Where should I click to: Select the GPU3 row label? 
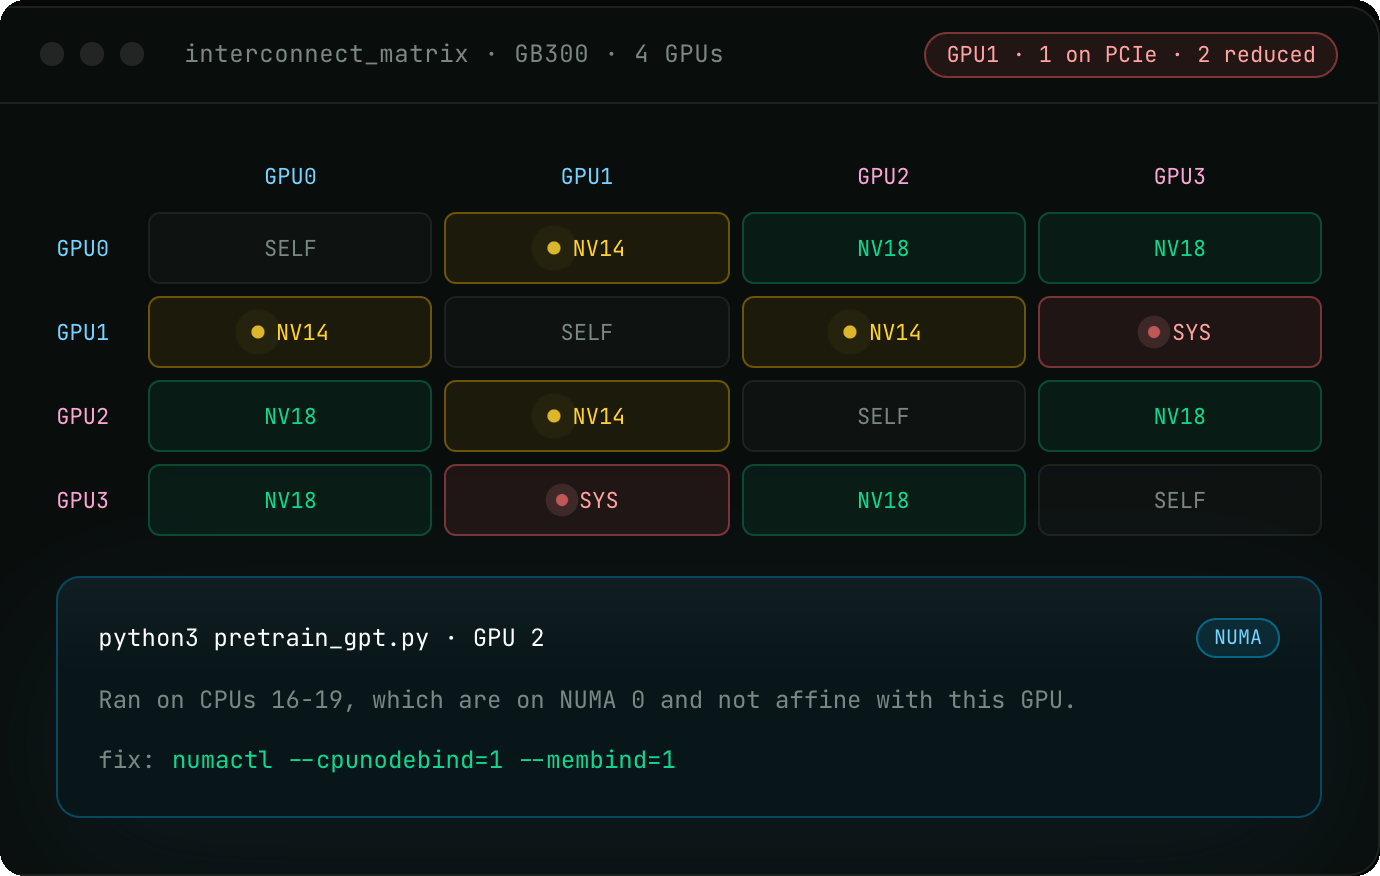(x=83, y=500)
